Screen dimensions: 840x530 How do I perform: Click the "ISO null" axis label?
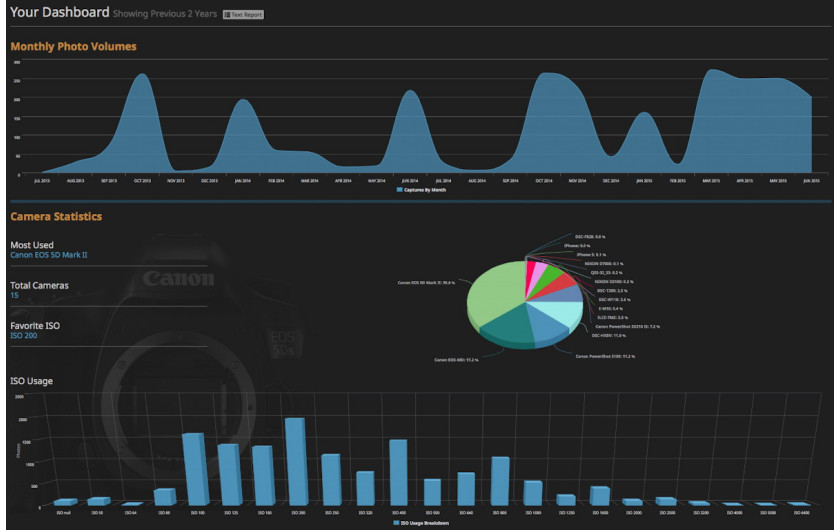(64, 513)
